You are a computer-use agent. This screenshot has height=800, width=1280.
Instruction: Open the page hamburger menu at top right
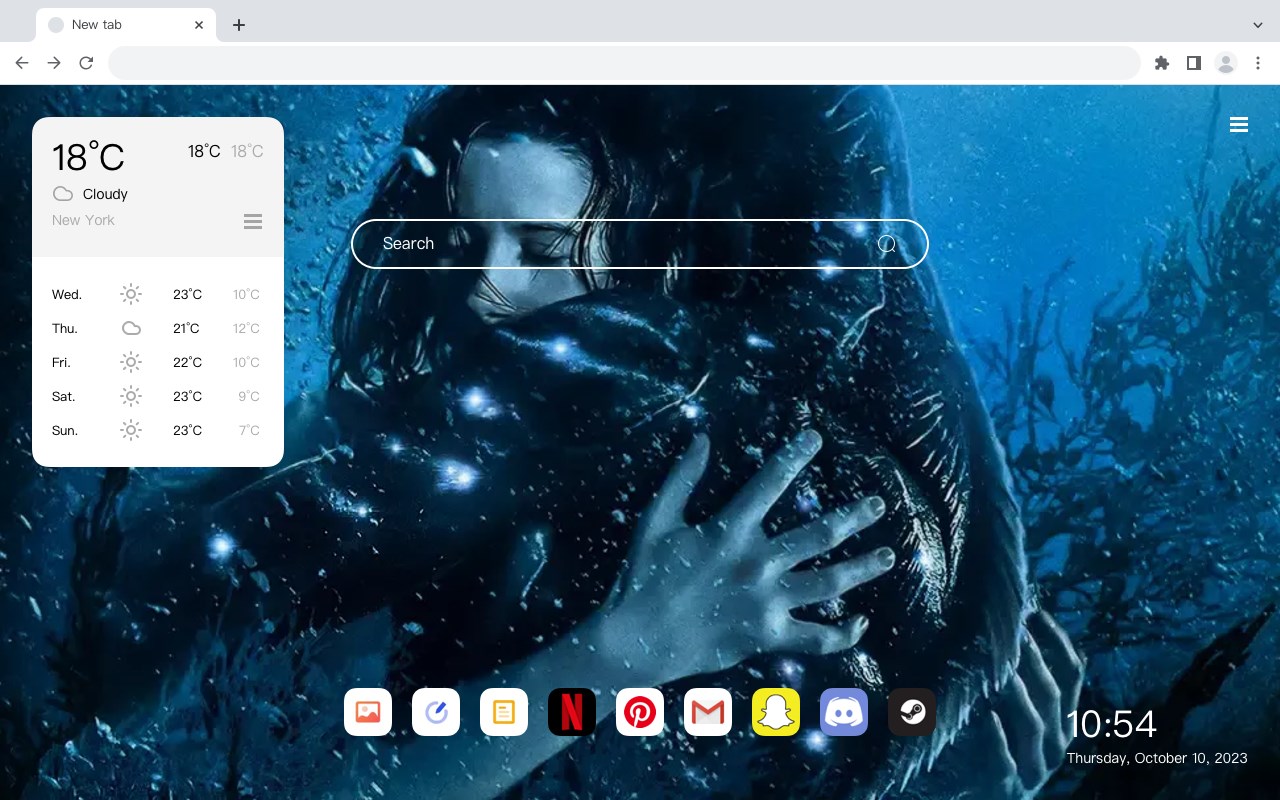tap(1239, 125)
